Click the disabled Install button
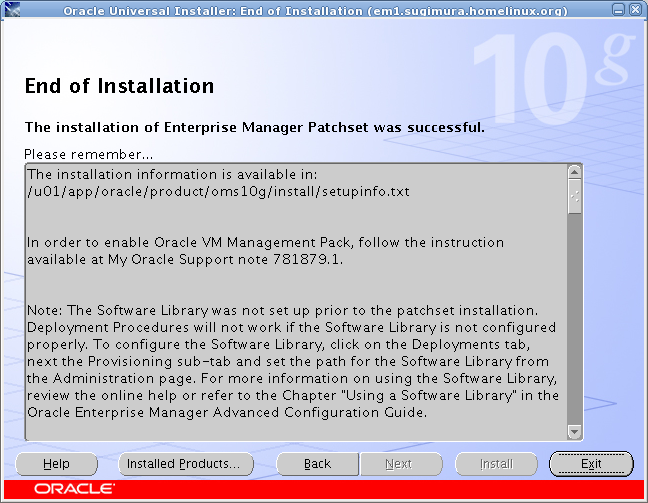The width and height of the screenshot is (648, 503). click(x=496, y=464)
